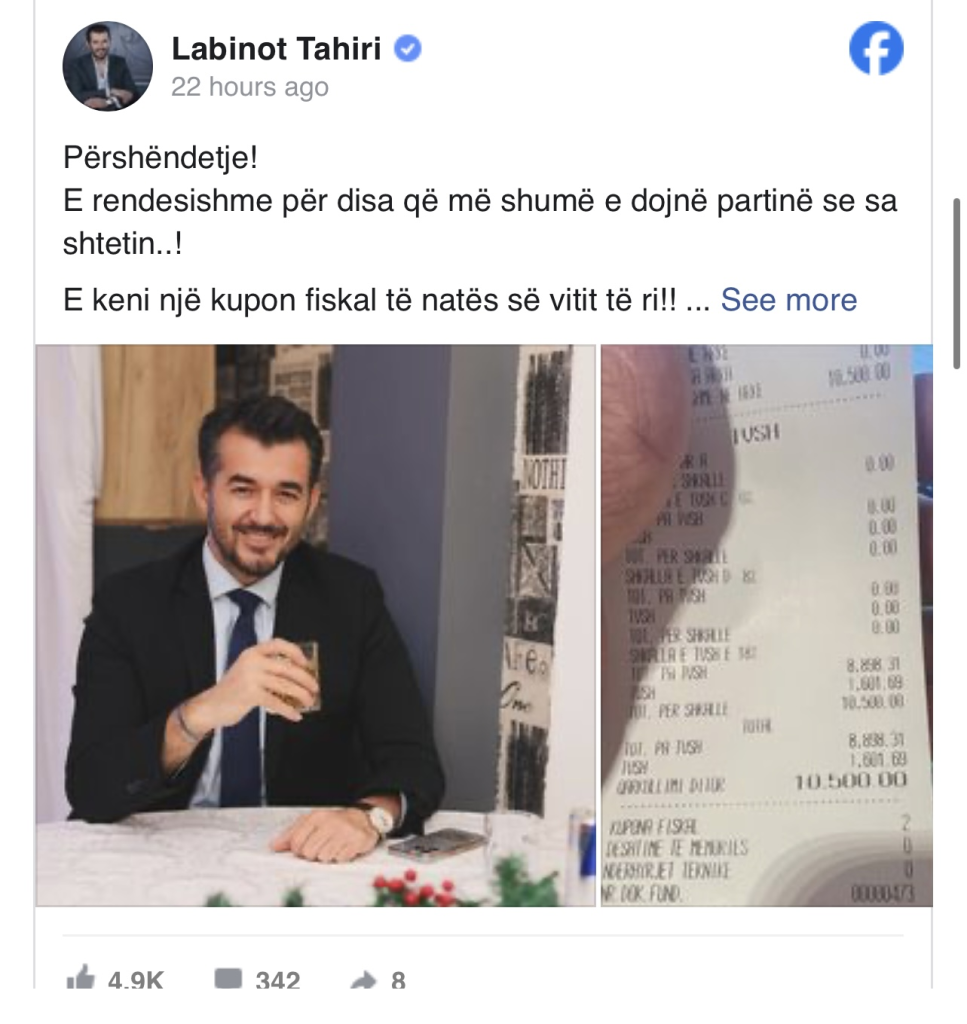Image resolution: width=967 pixels, height=1024 pixels.
Task: View the 342 comments count
Action: click(x=277, y=979)
